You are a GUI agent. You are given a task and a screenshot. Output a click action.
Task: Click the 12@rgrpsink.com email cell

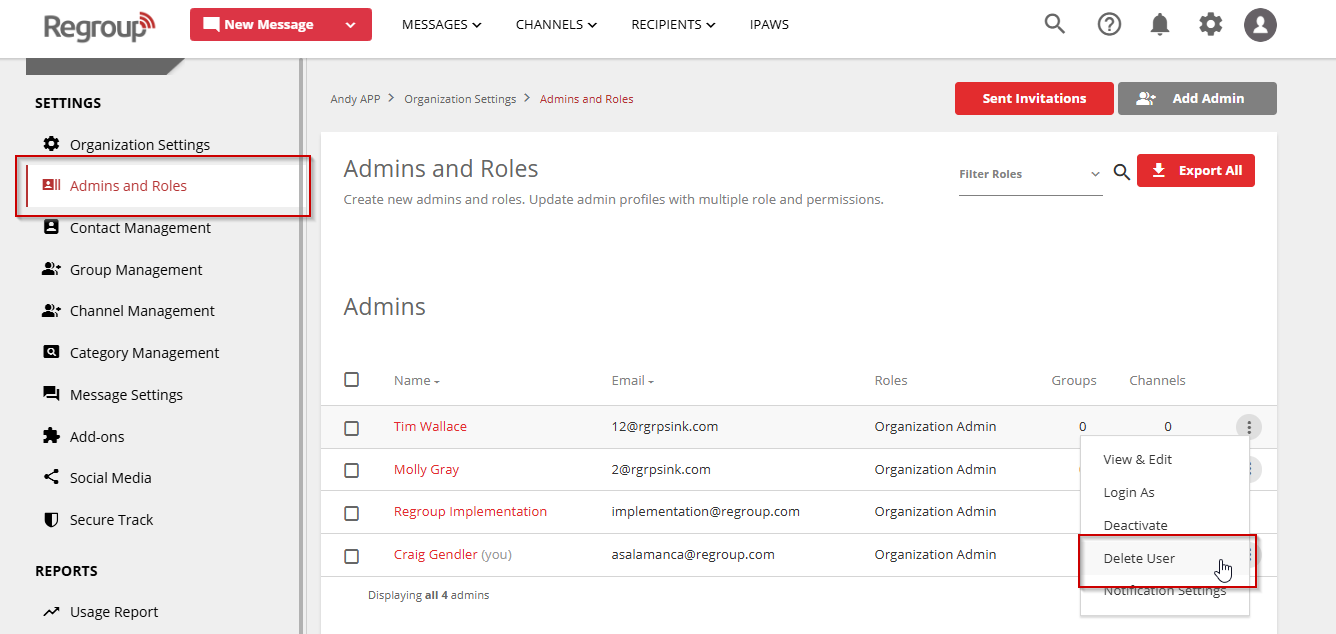pyautogui.click(x=665, y=426)
